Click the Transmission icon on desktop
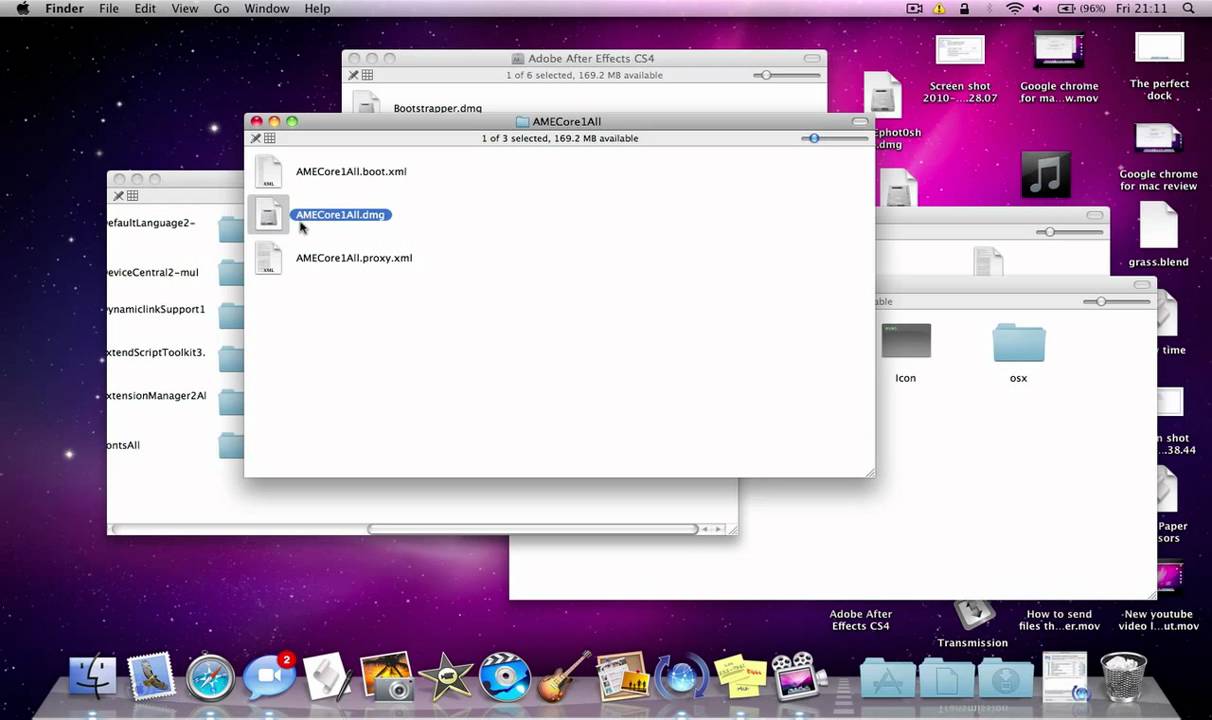 973,613
